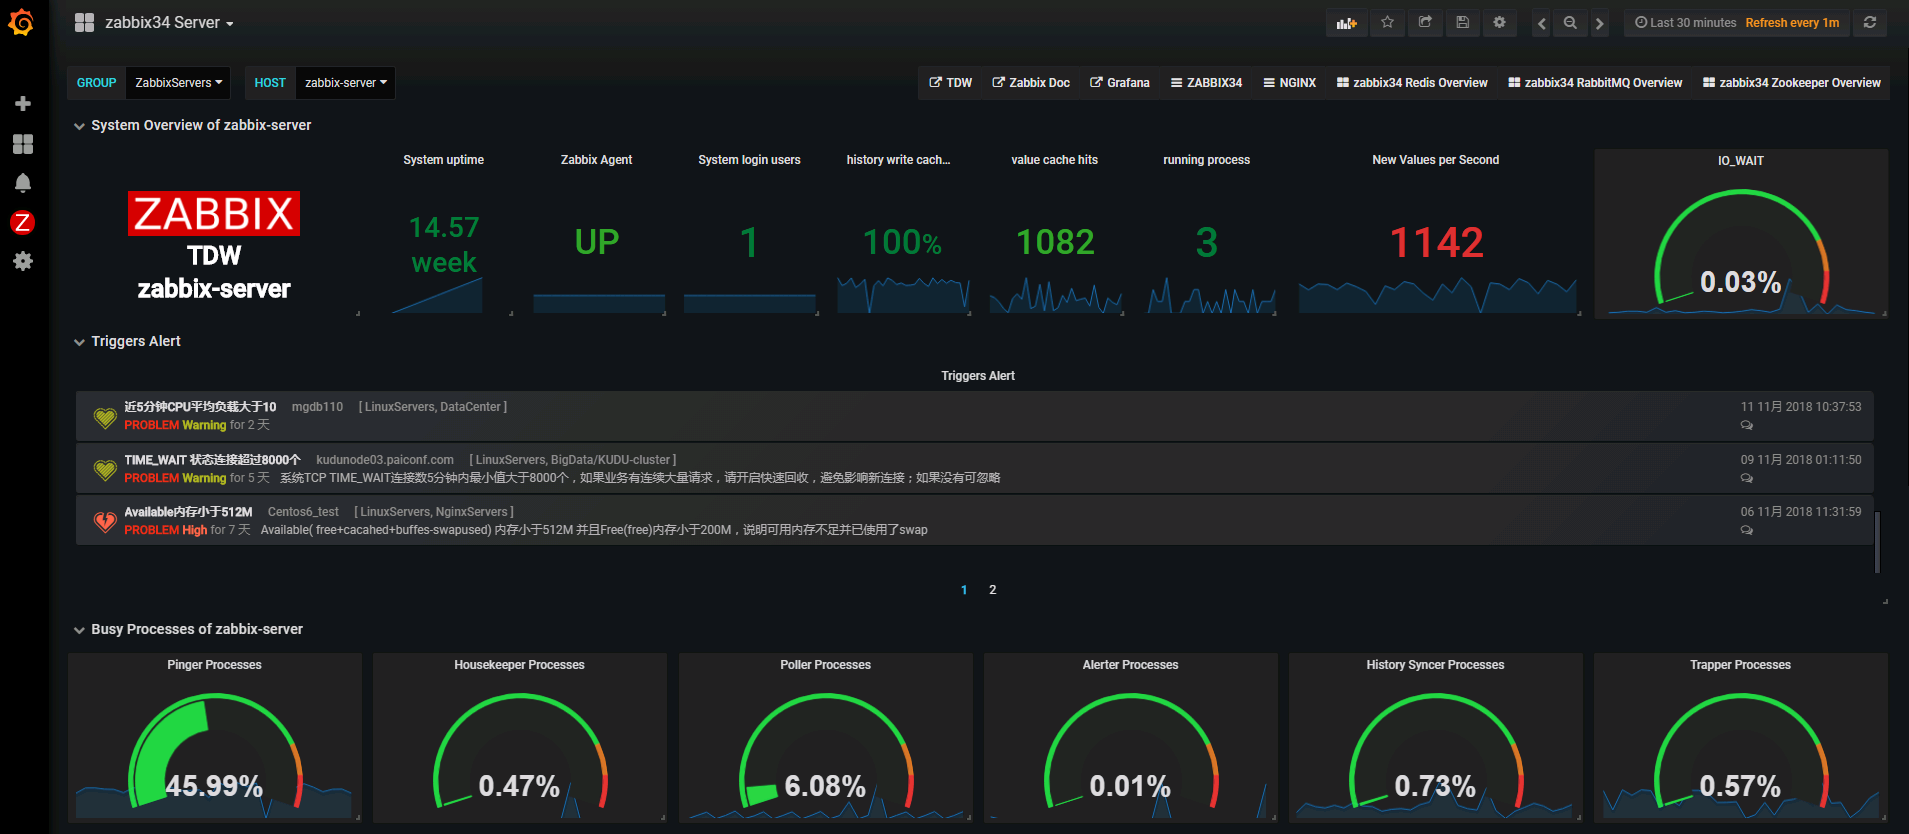Click the System uptime panel title
This screenshot has width=1909, height=834.
point(444,160)
